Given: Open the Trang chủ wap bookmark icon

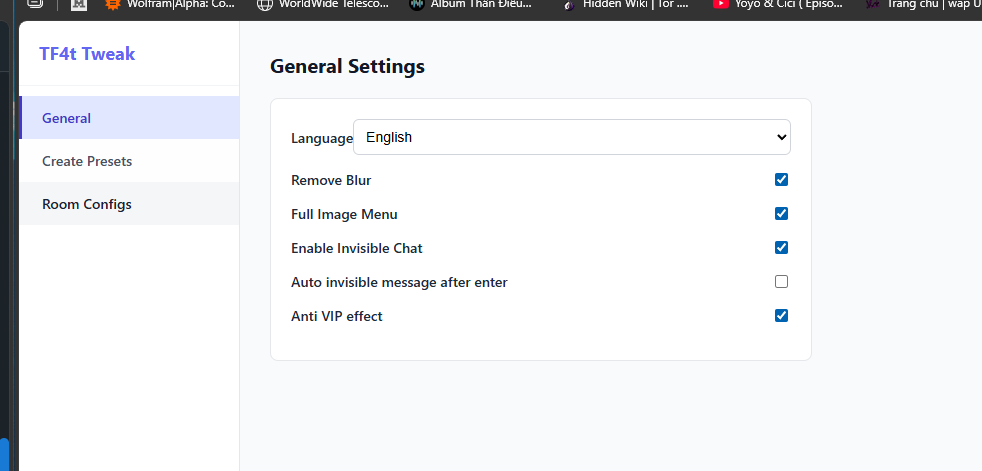Looking at the screenshot, I should click(872, 4).
